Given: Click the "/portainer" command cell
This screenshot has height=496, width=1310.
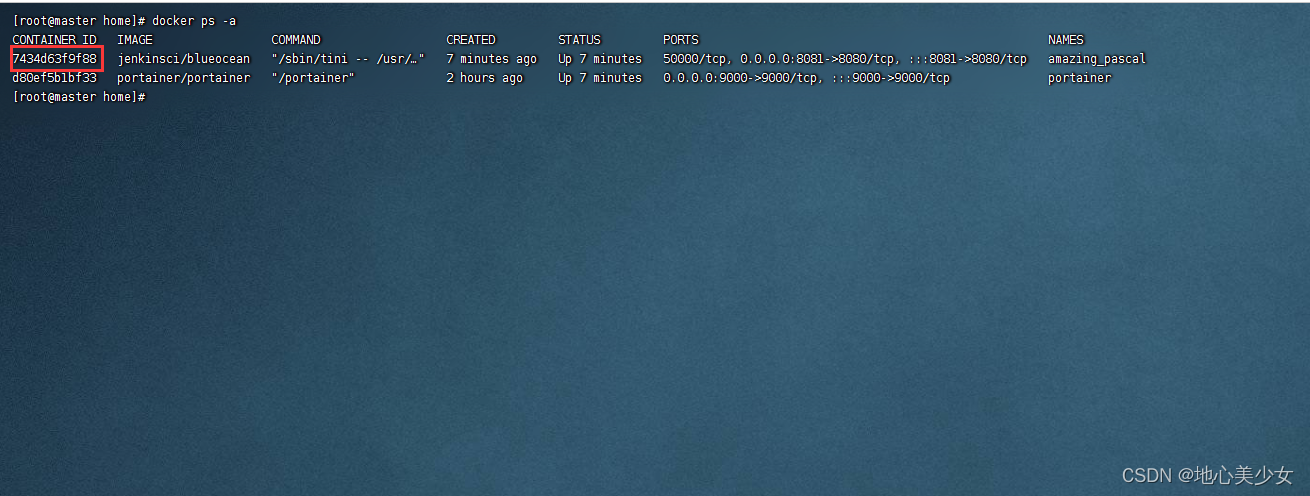Looking at the screenshot, I should tap(313, 78).
